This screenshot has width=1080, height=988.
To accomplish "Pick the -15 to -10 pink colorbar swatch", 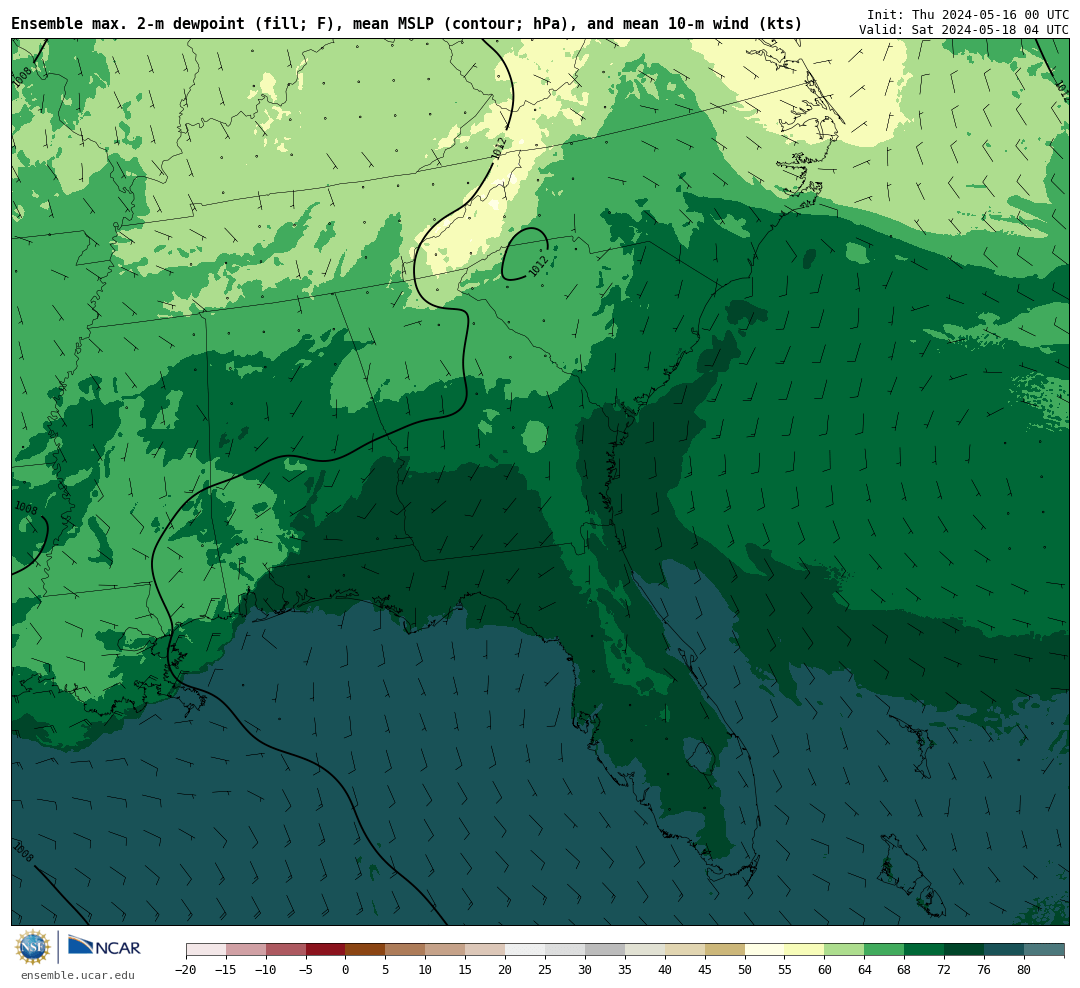I will coord(245,950).
